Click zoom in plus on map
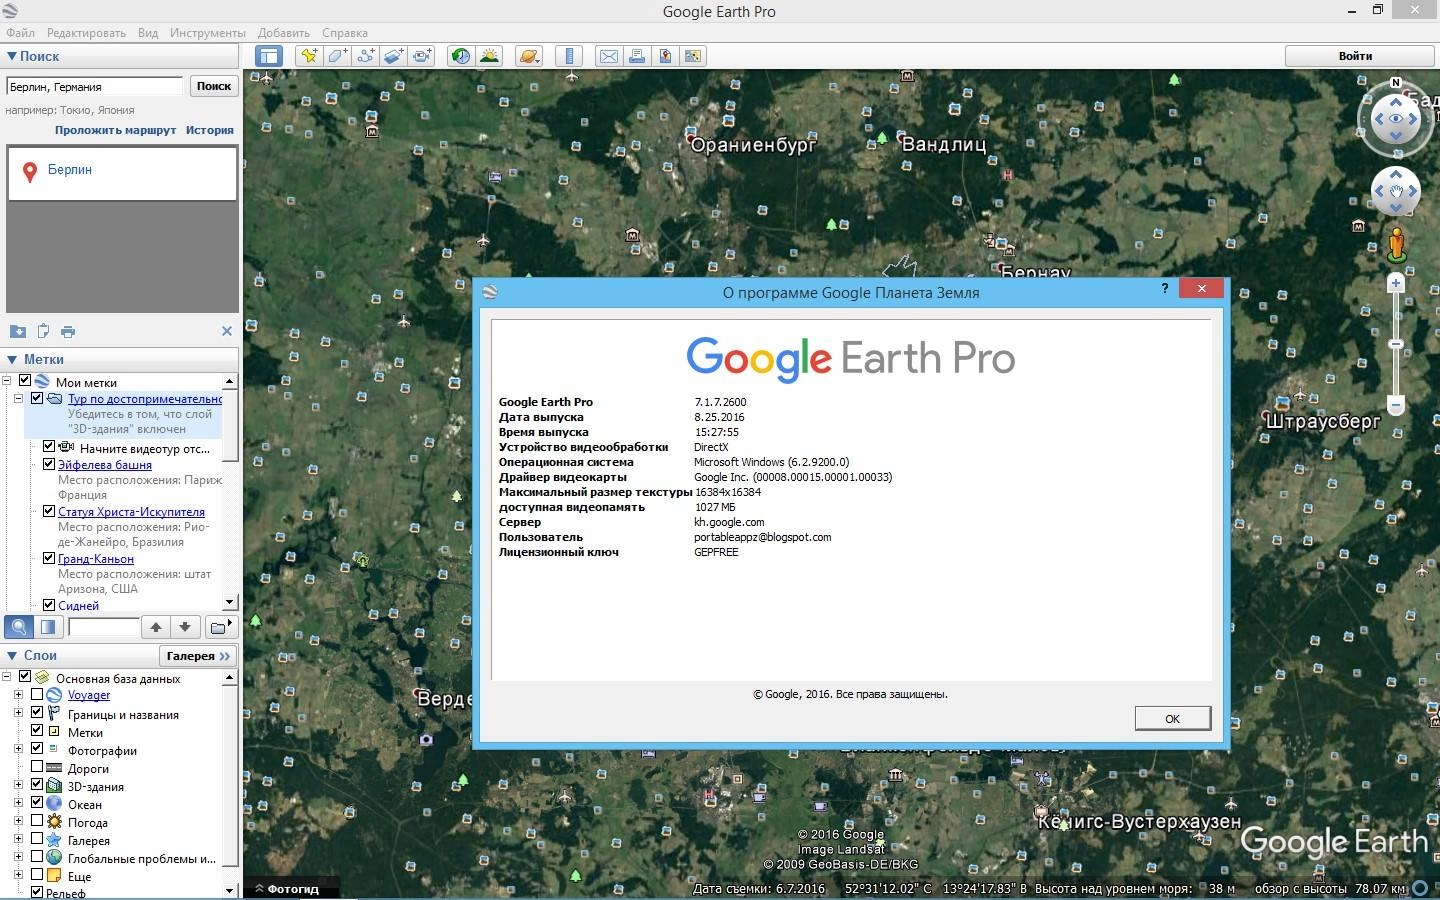Image resolution: width=1440 pixels, height=900 pixels. (1396, 283)
